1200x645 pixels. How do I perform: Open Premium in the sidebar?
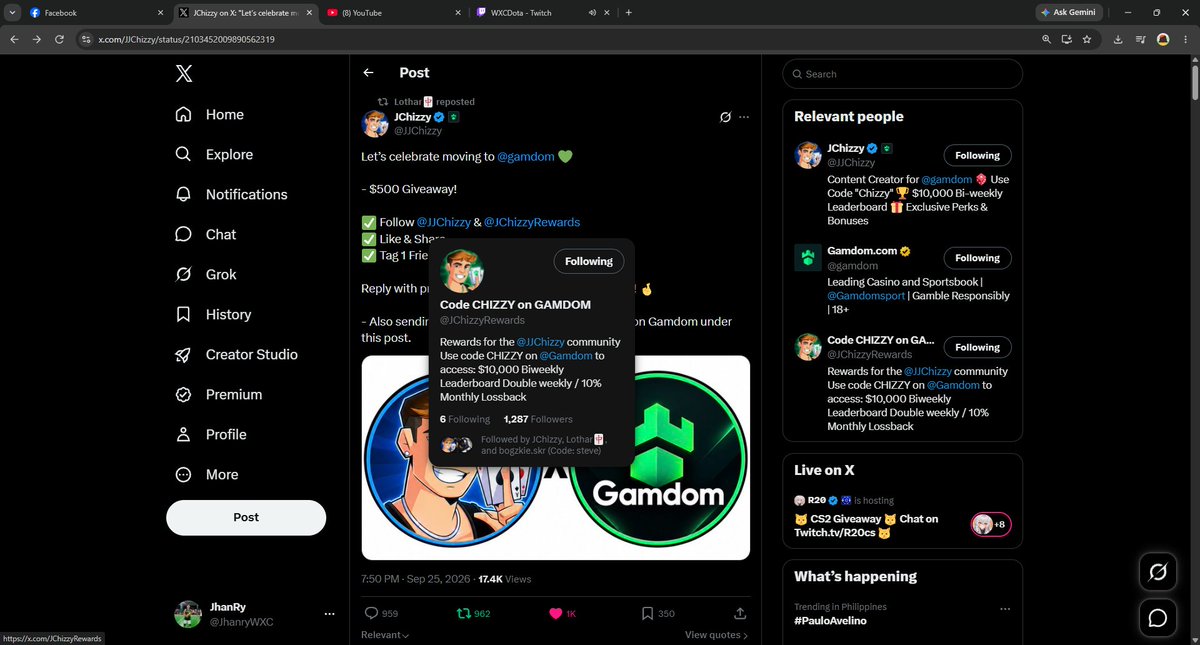click(219, 394)
